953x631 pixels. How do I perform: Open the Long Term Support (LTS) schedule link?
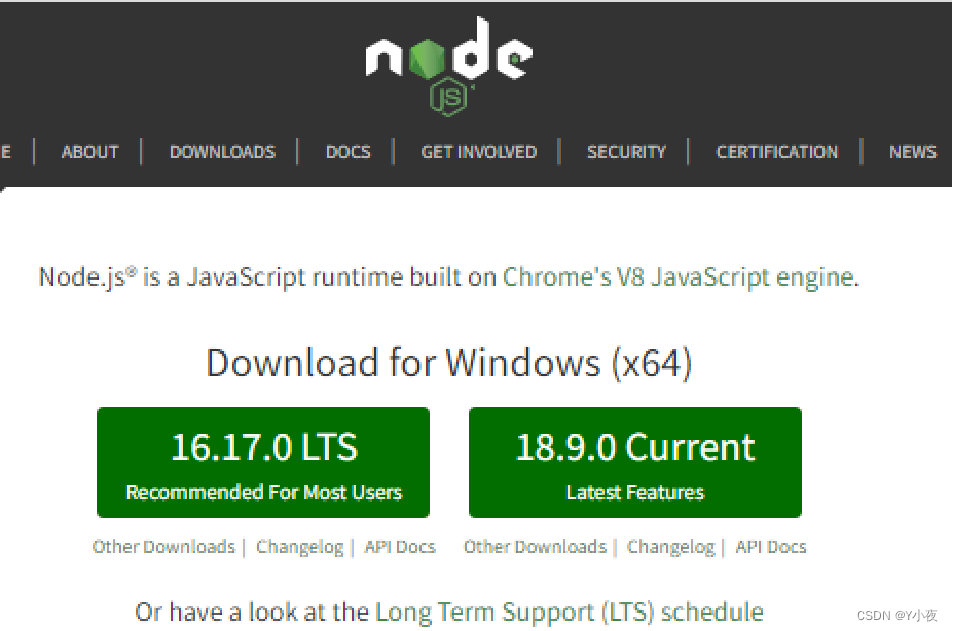click(x=569, y=612)
